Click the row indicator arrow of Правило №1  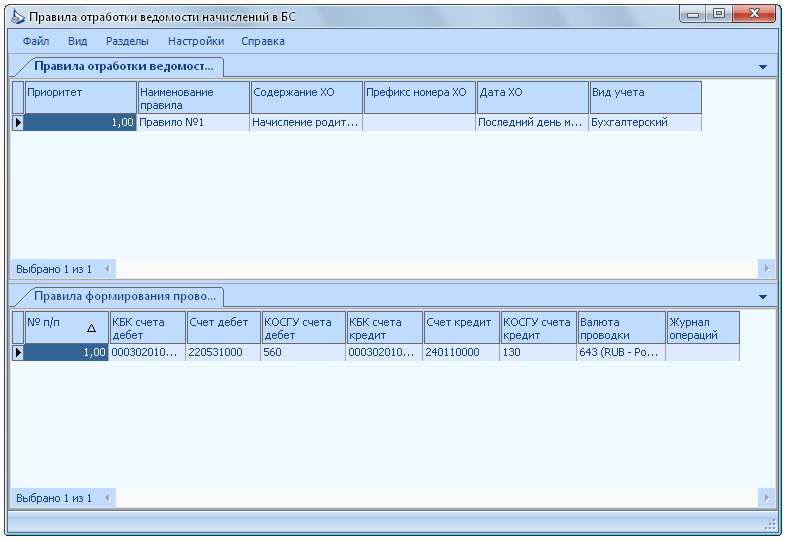pyautogui.click(x=18, y=122)
